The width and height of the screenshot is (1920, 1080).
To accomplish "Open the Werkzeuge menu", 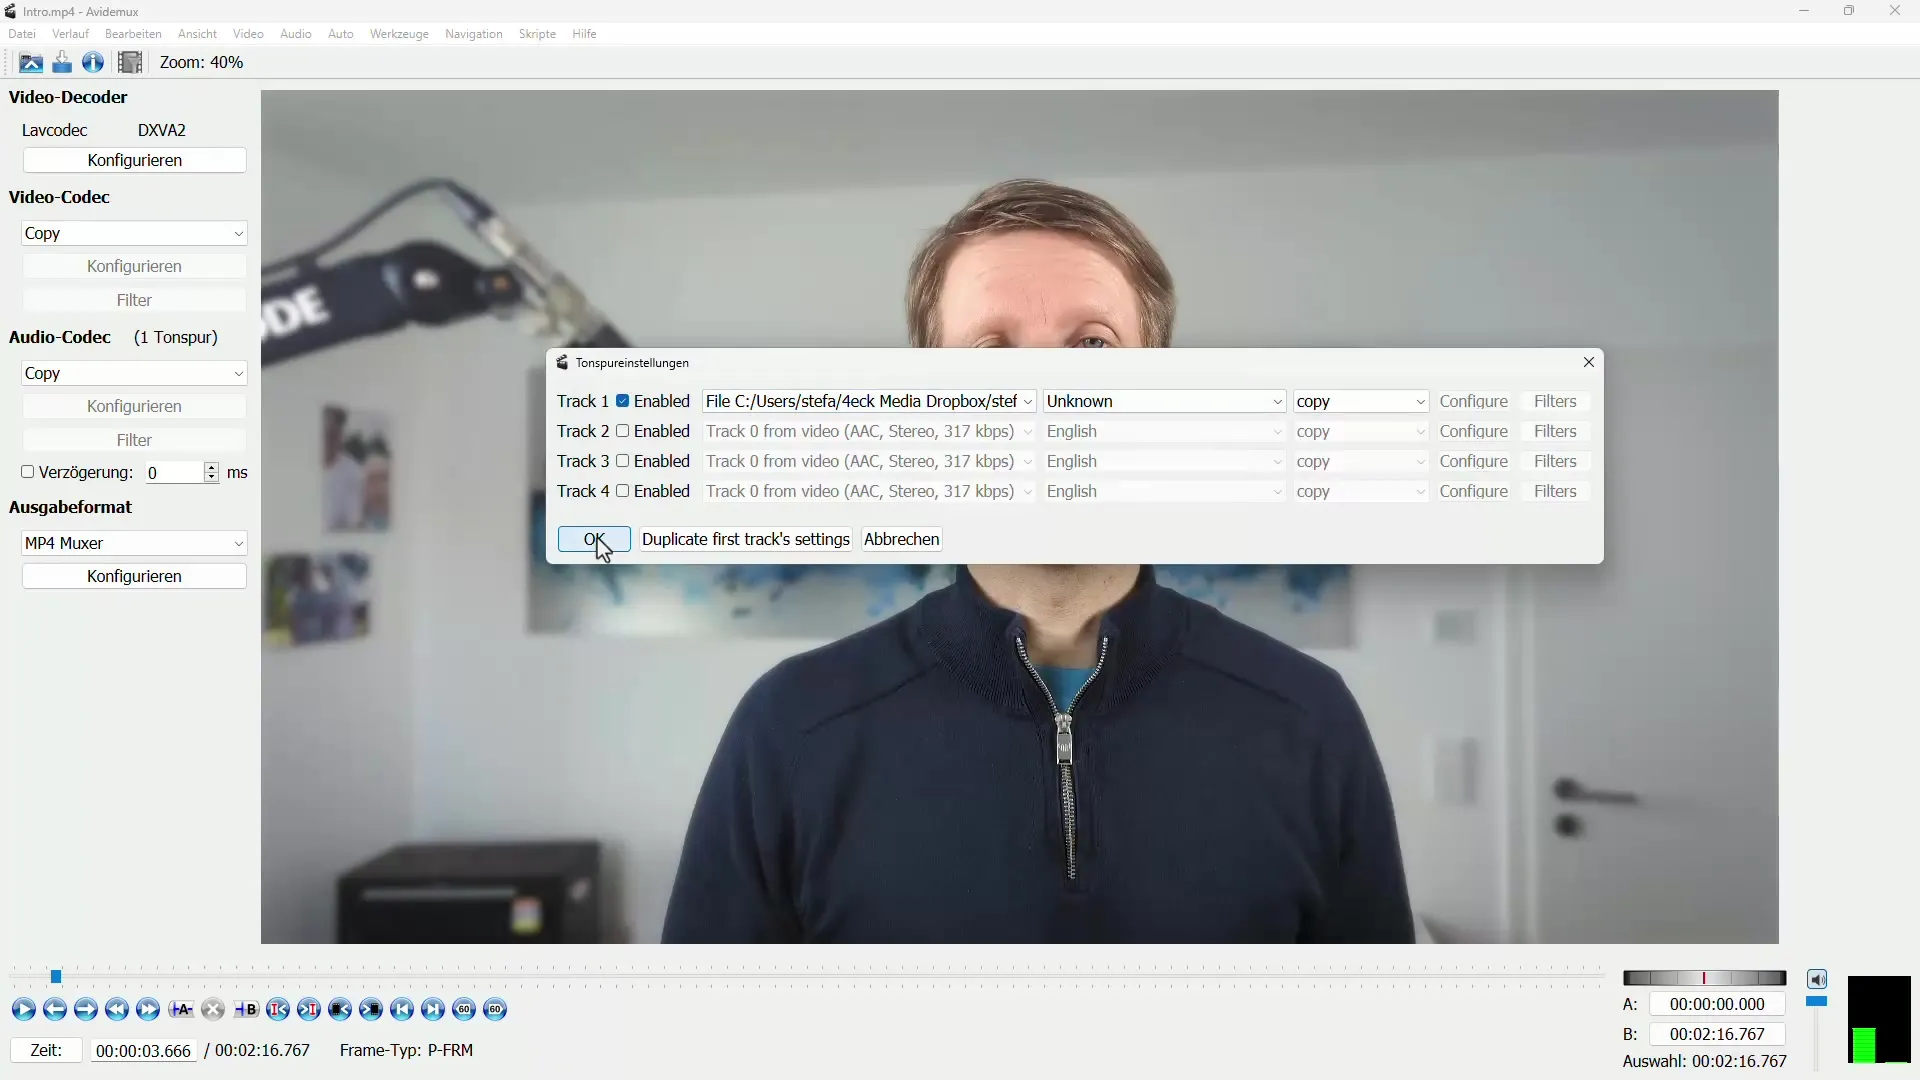I will [399, 34].
